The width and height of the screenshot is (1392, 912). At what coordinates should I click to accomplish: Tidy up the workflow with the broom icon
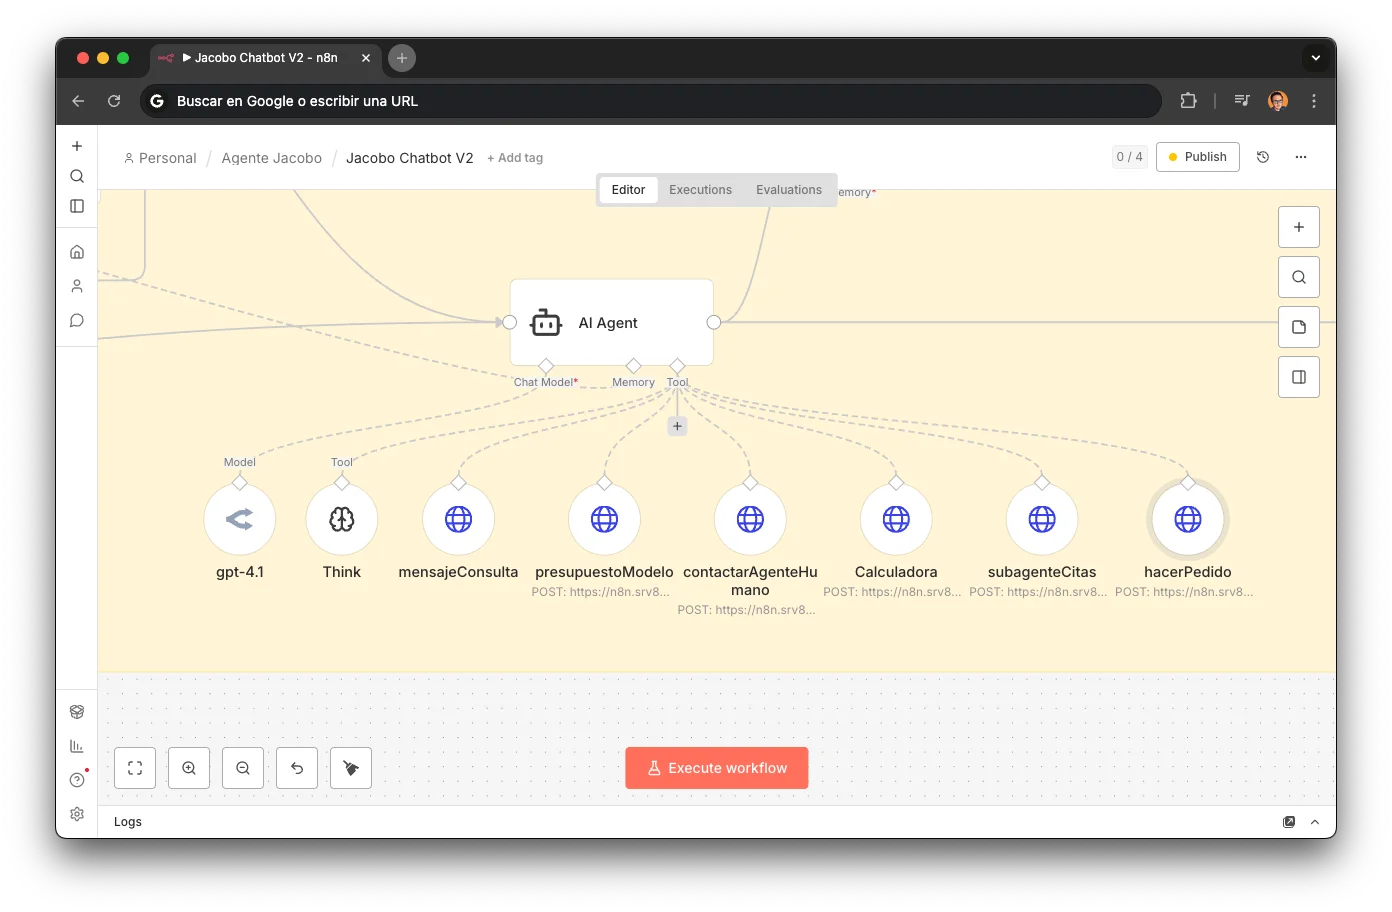click(x=350, y=767)
